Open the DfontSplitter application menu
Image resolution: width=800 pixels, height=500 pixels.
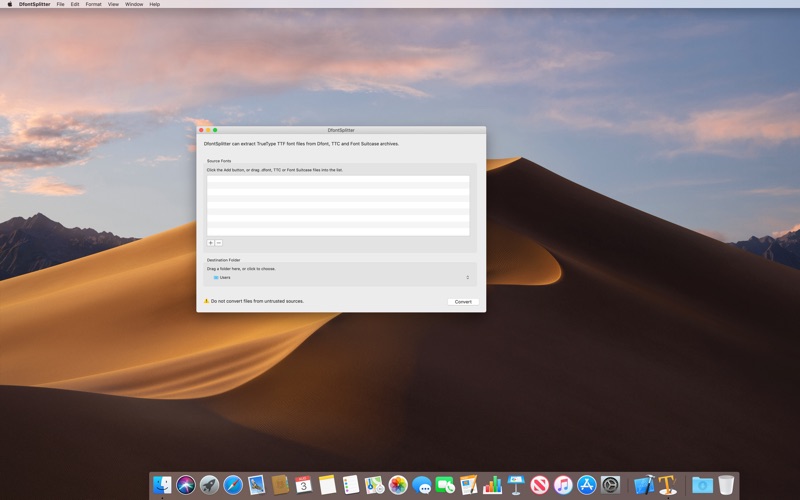35,4
